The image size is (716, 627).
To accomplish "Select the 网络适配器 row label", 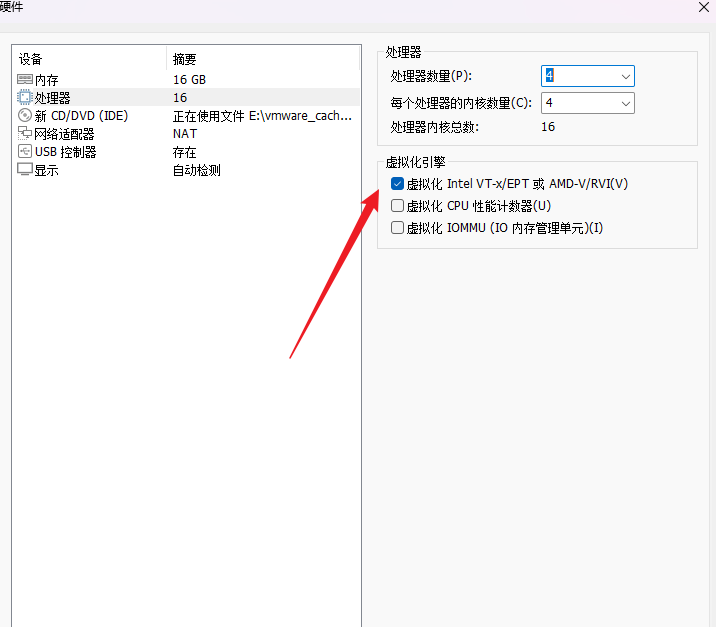I will click(64, 134).
